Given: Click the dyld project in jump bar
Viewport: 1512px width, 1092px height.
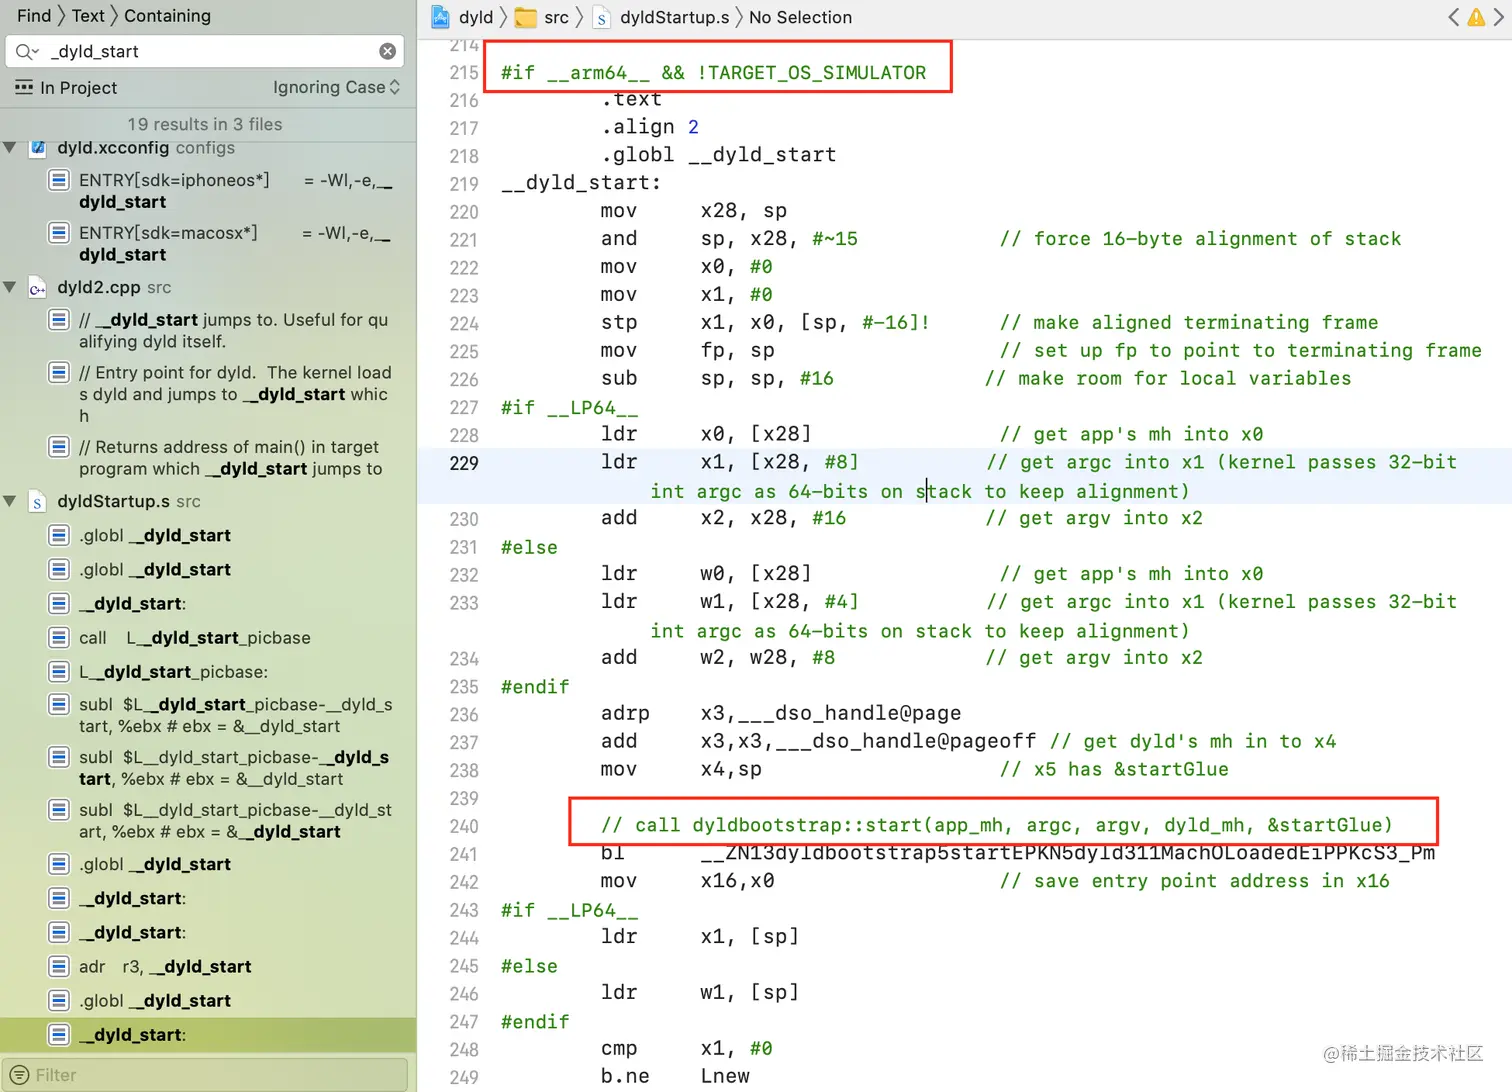Looking at the screenshot, I should [463, 17].
